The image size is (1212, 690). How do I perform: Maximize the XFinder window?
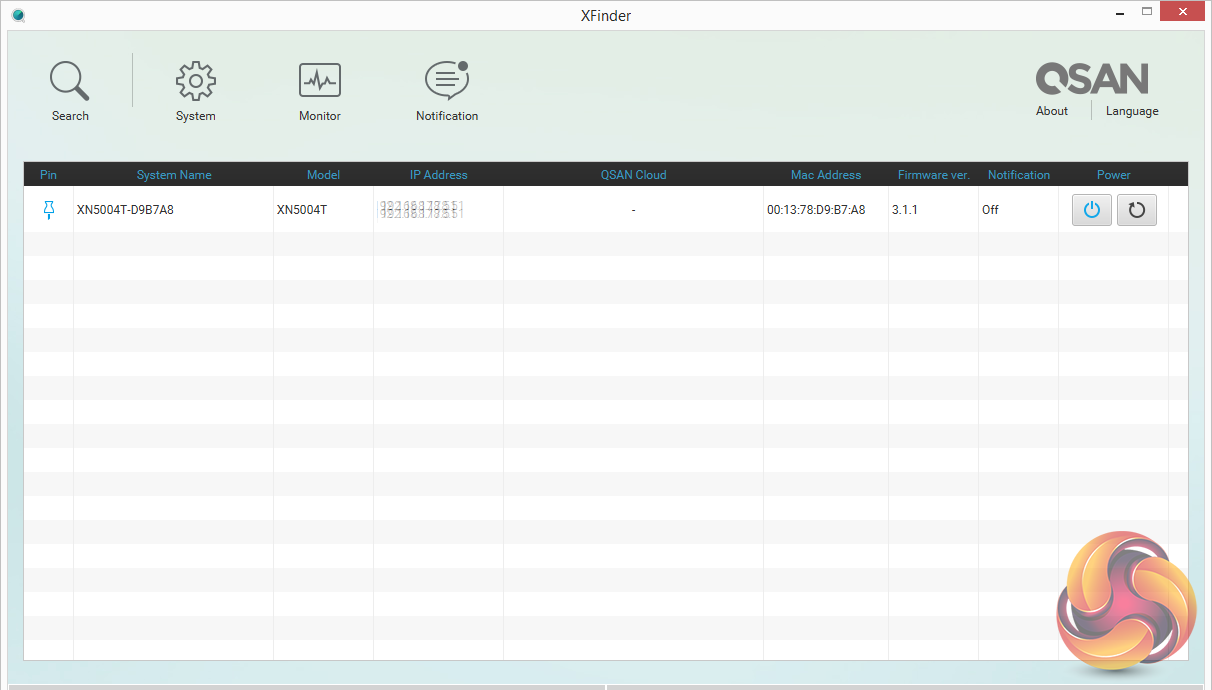click(1146, 13)
